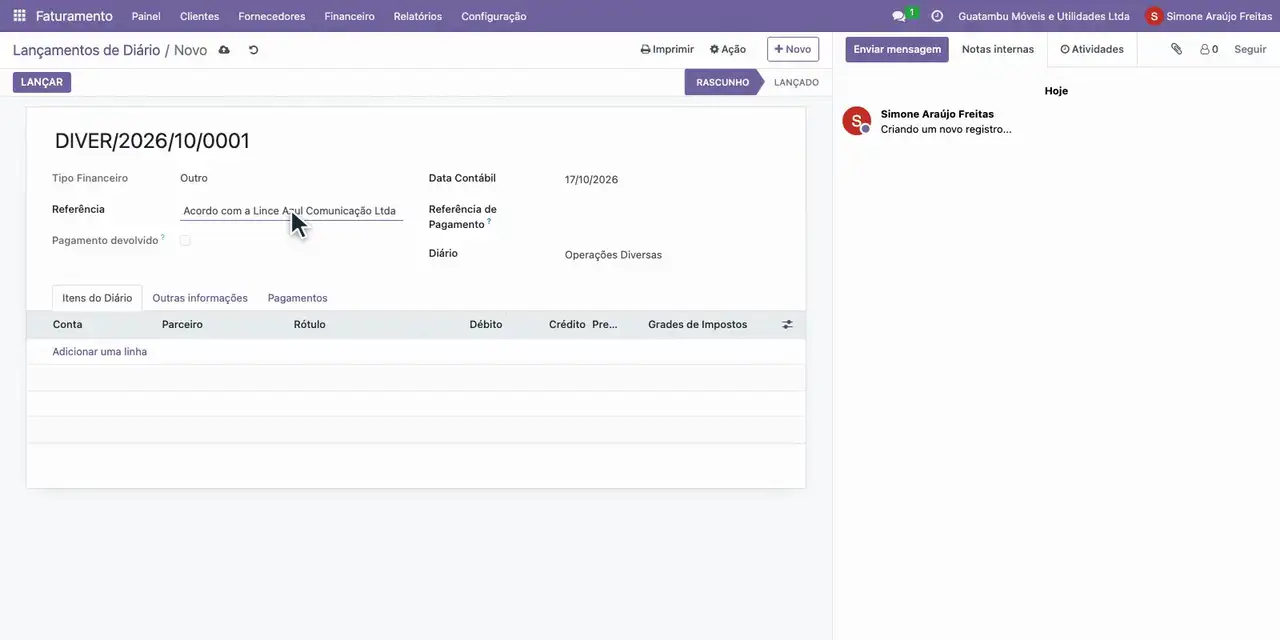Image resolution: width=1280 pixels, height=640 pixels.
Task: Open the Atividades button in chatter
Action: click(1092, 49)
